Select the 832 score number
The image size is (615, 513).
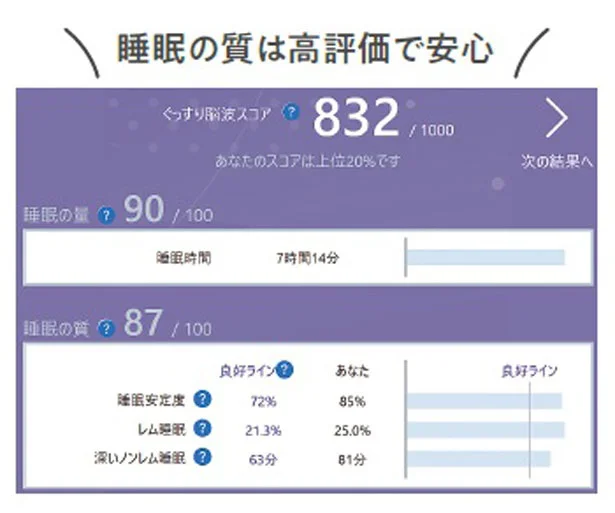(356, 117)
